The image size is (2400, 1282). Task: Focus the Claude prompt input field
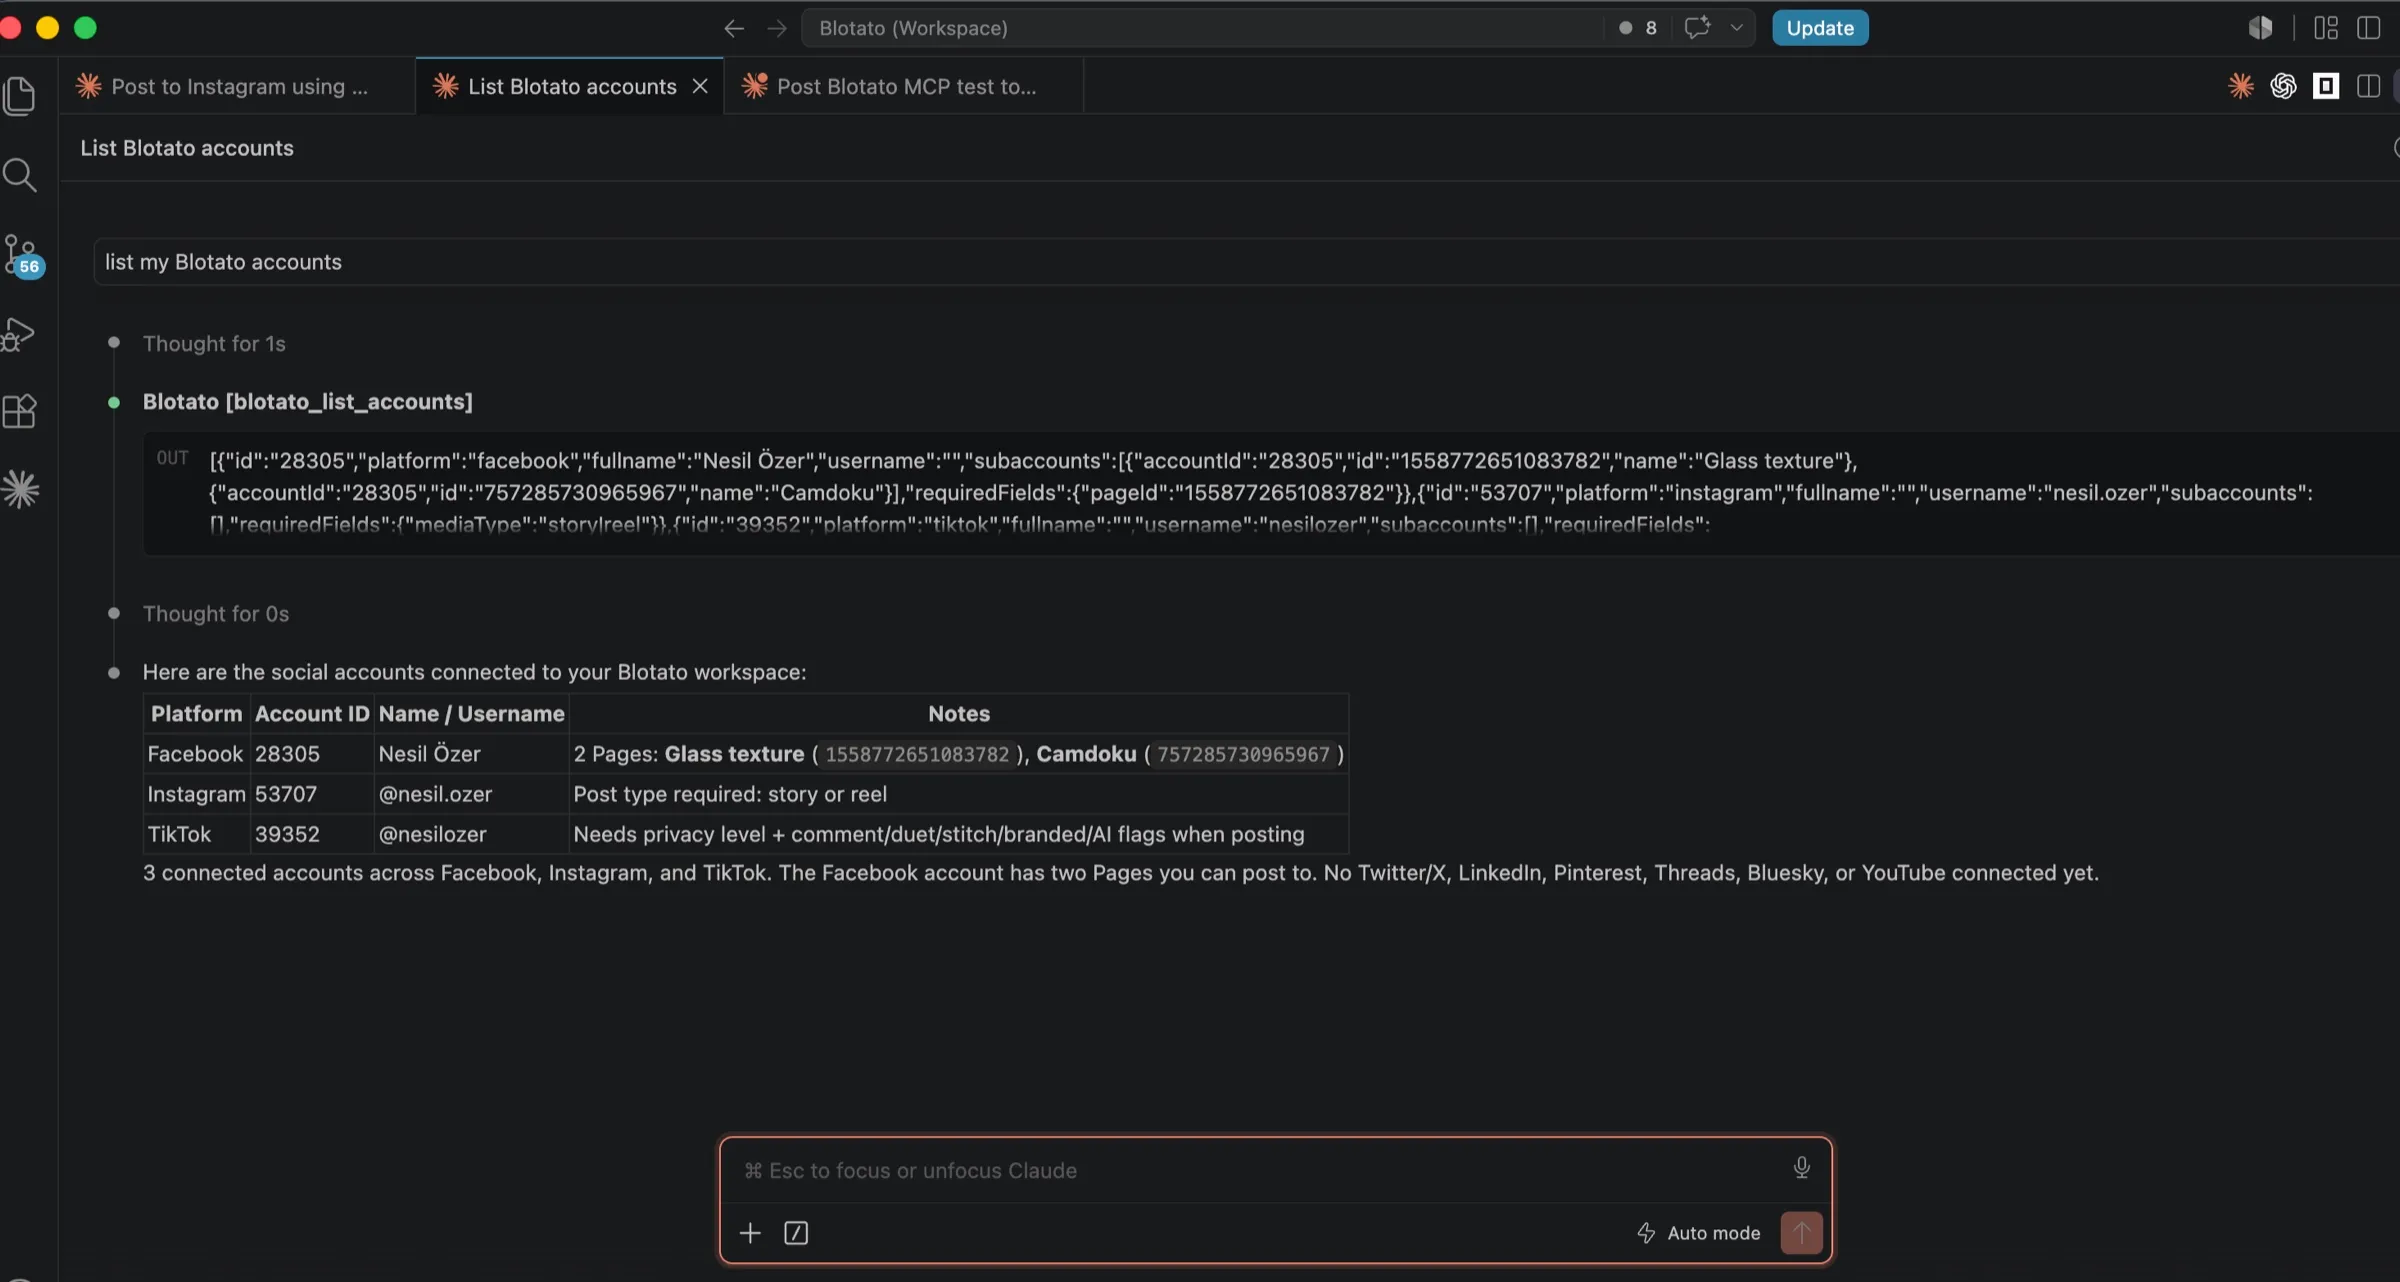coord(1260,1170)
